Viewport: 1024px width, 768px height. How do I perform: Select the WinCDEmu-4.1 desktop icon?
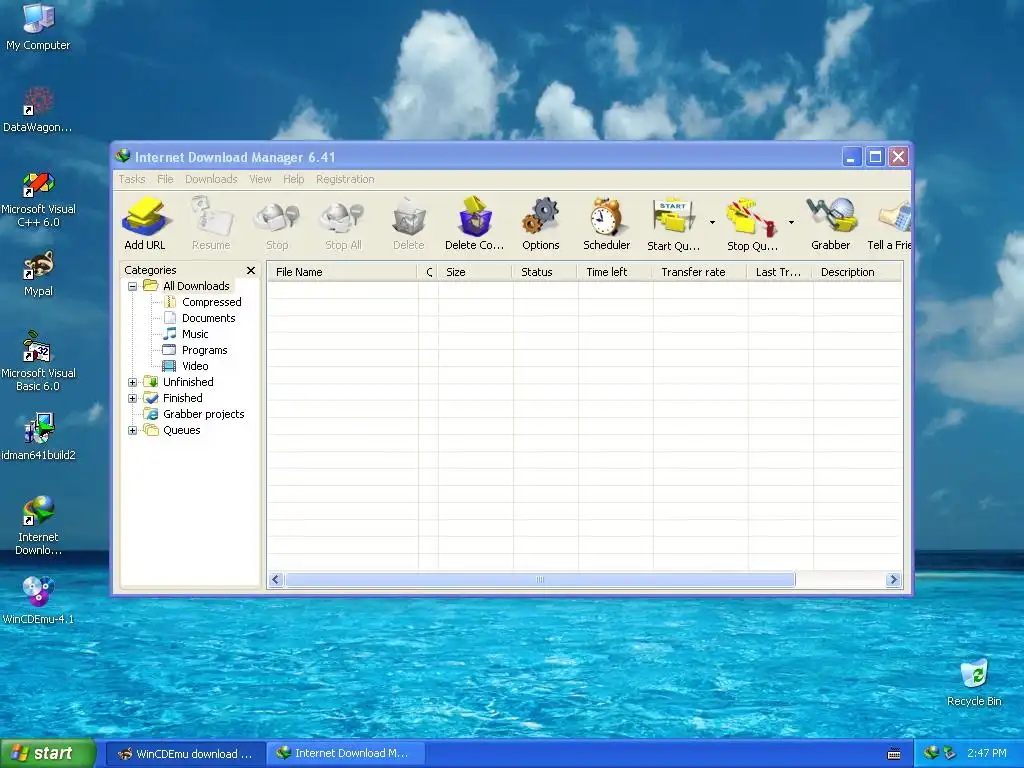(x=38, y=601)
